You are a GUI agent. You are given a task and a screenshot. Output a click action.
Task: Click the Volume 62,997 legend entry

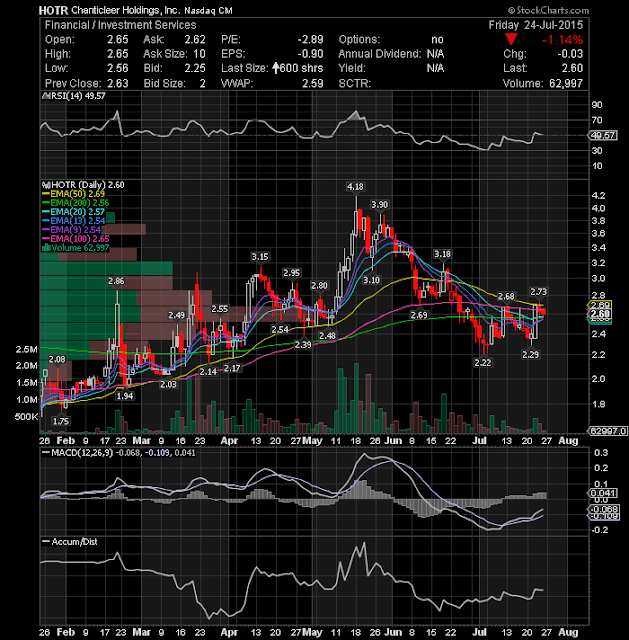point(76,248)
